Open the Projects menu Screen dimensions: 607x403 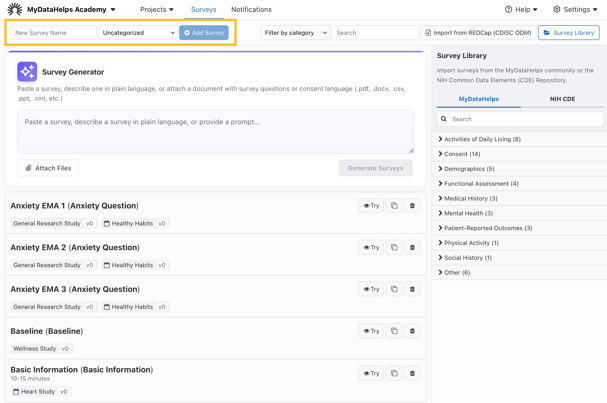(157, 9)
